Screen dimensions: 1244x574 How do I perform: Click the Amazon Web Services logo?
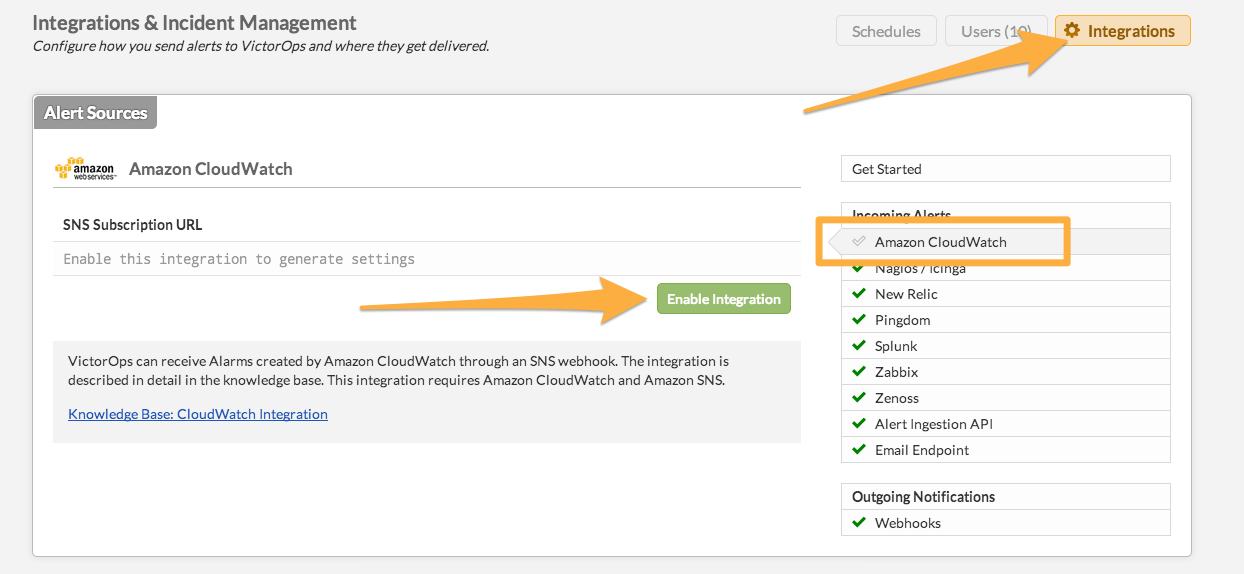pos(85,169)
